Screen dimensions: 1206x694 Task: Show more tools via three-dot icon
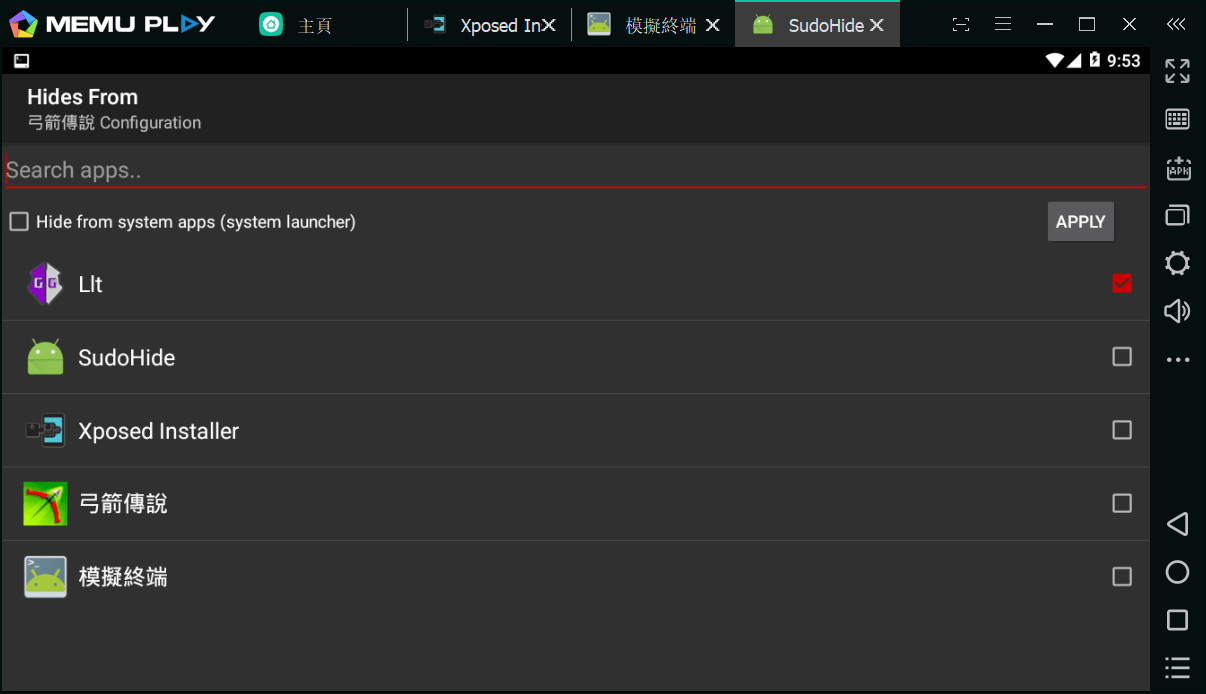[x=1178, y=360]
